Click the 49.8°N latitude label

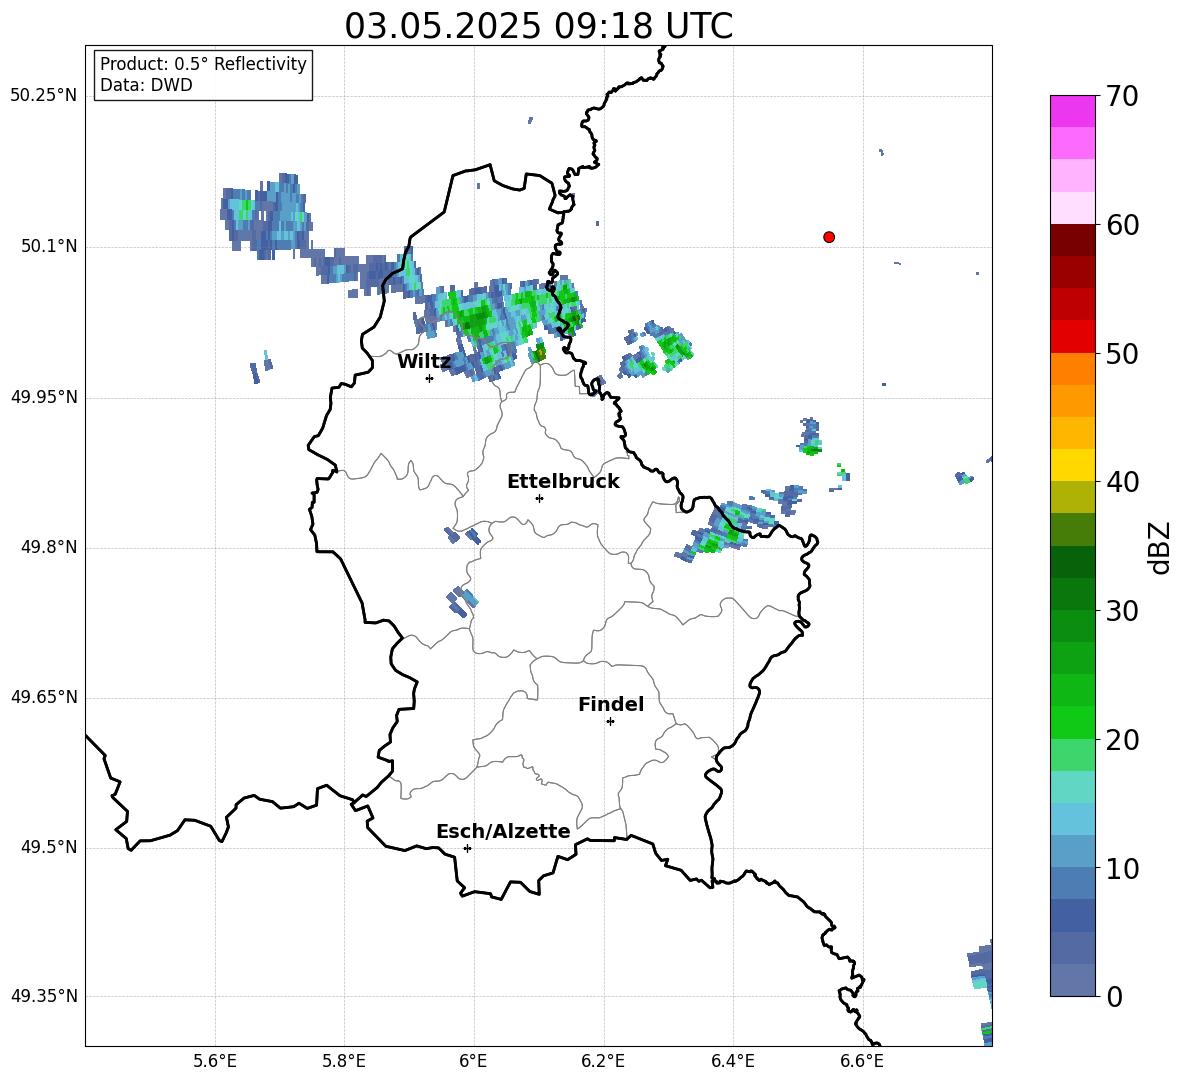pyautogui.click(x=49, y=547)
